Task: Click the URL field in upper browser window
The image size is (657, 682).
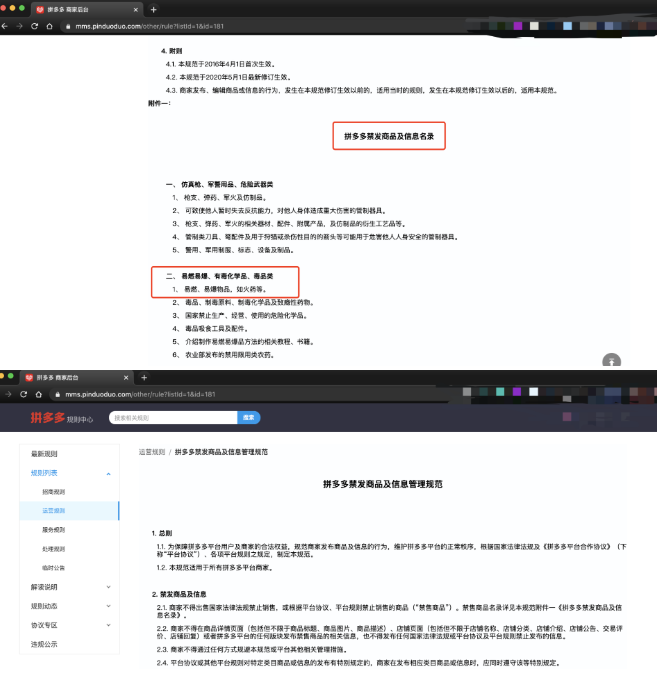Action: click(261, 27)
